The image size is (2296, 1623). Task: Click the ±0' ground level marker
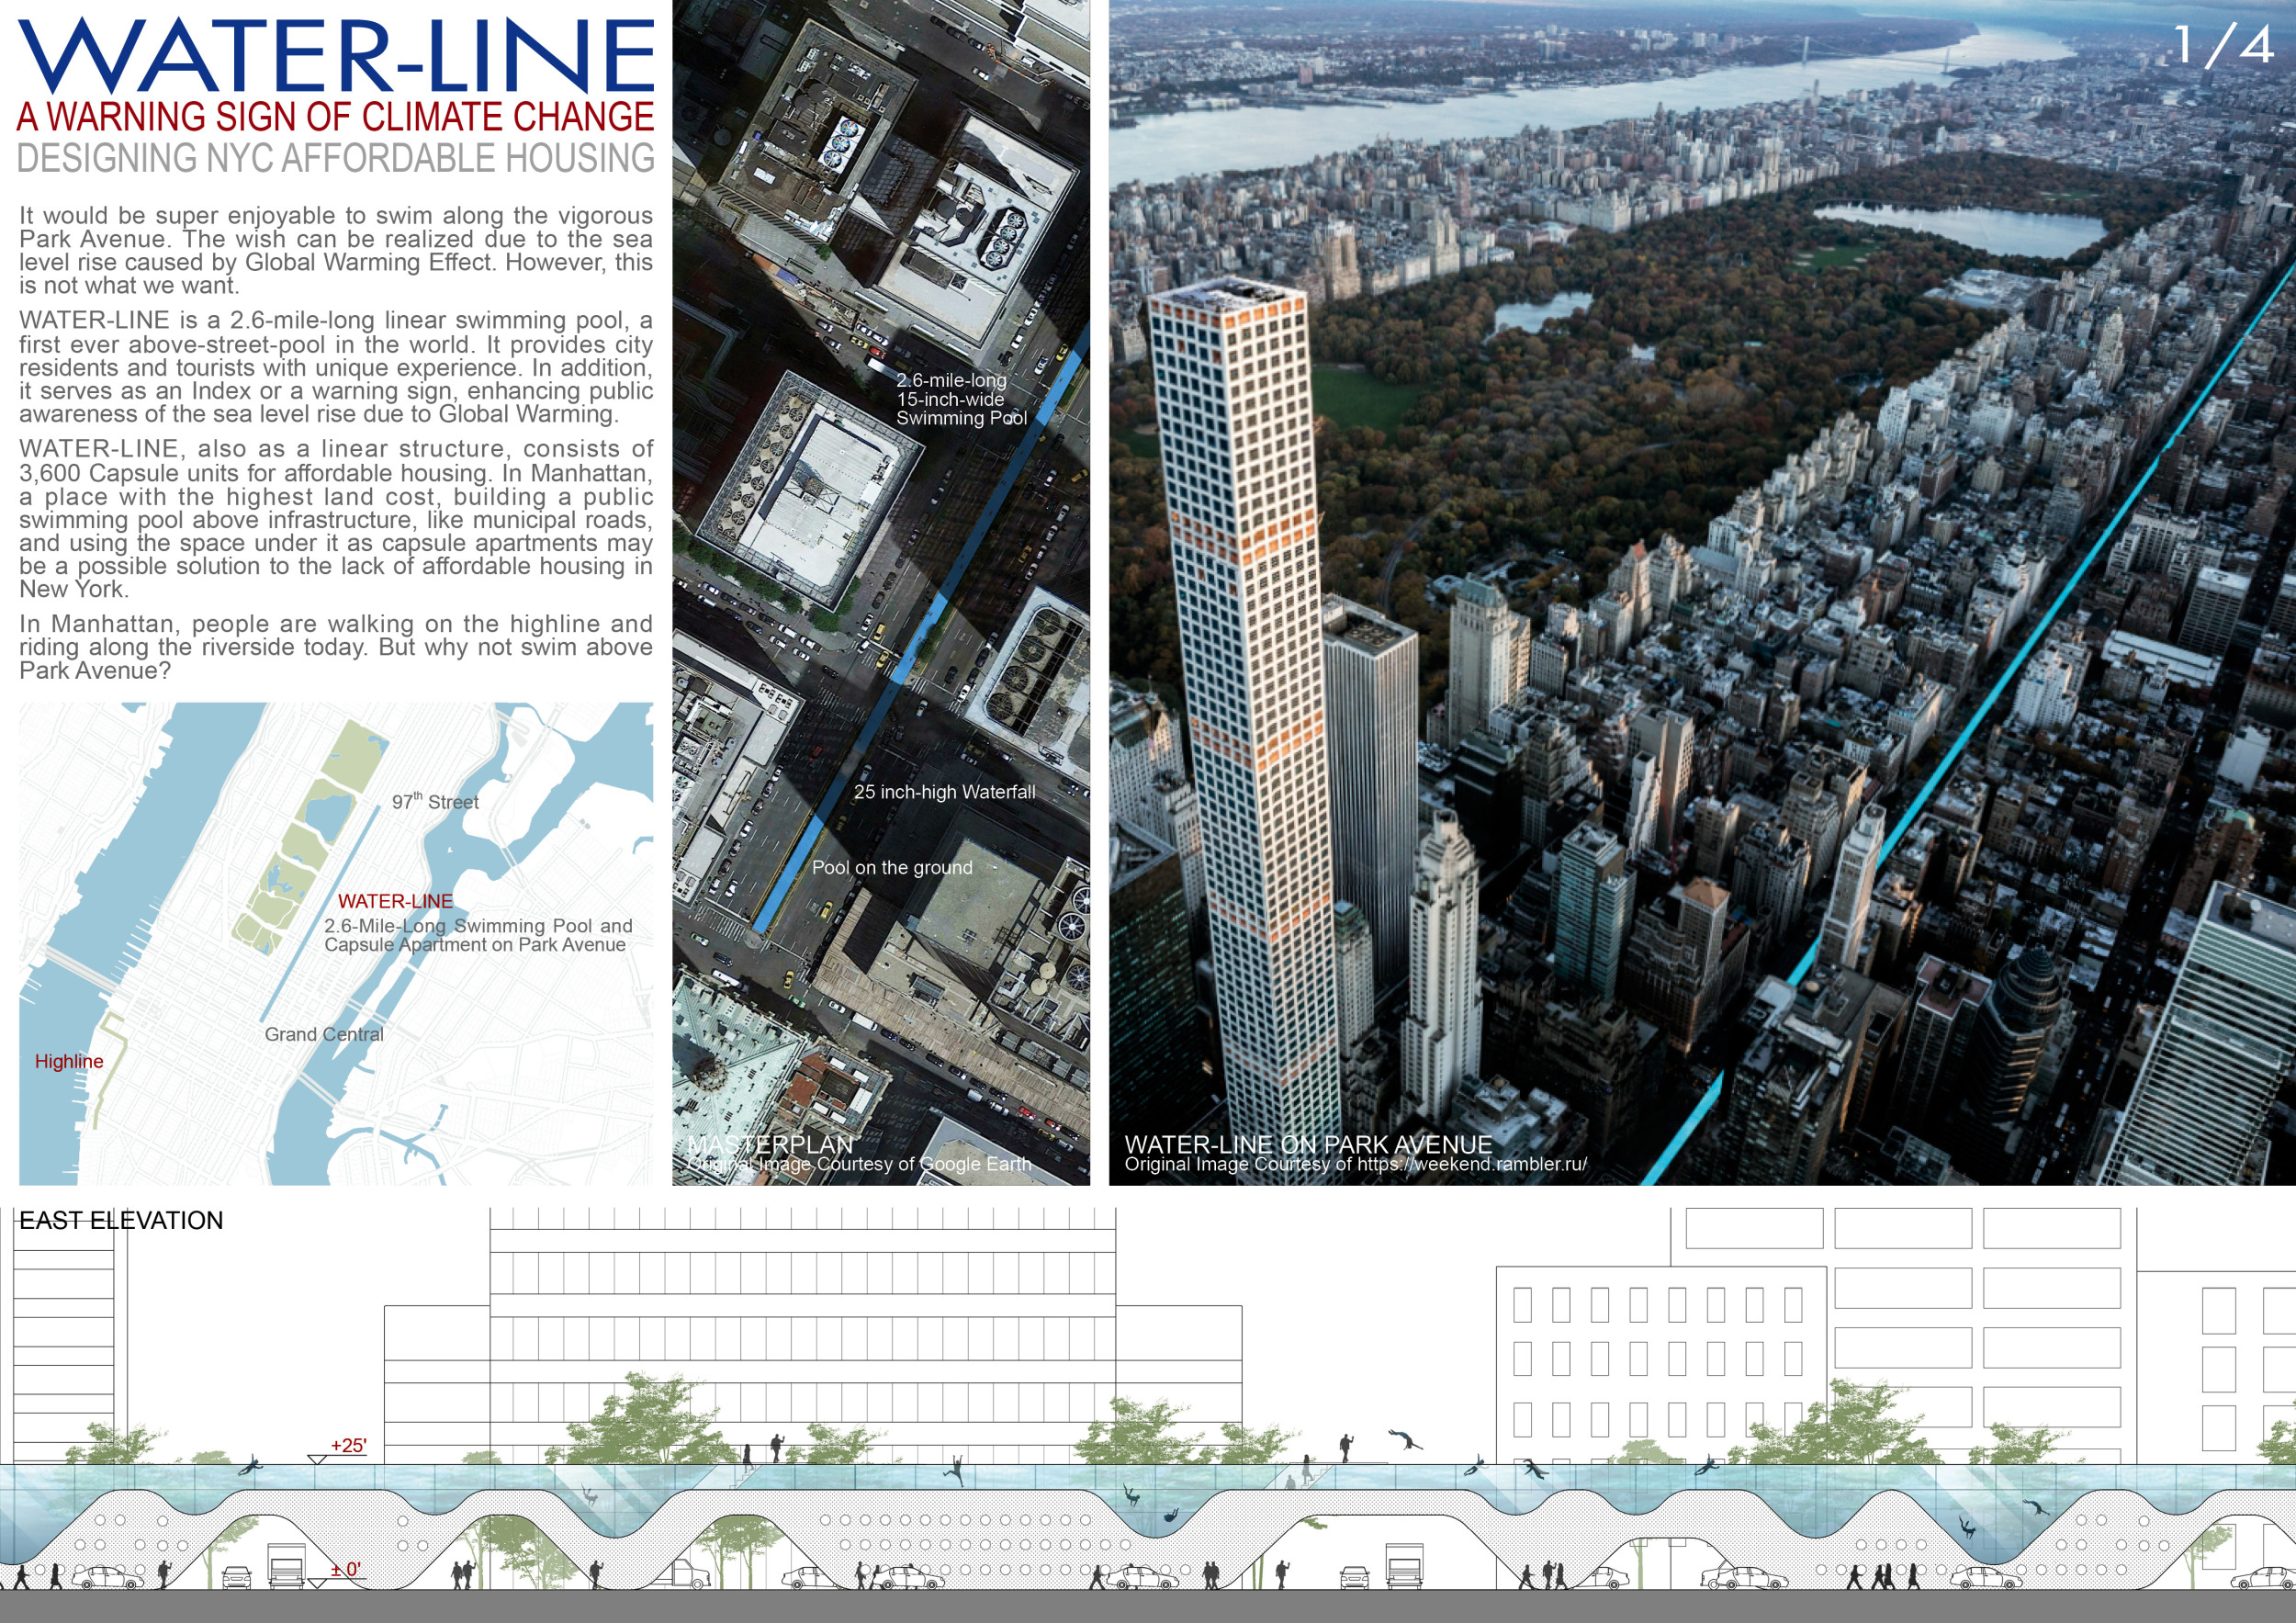(345, 1570)
